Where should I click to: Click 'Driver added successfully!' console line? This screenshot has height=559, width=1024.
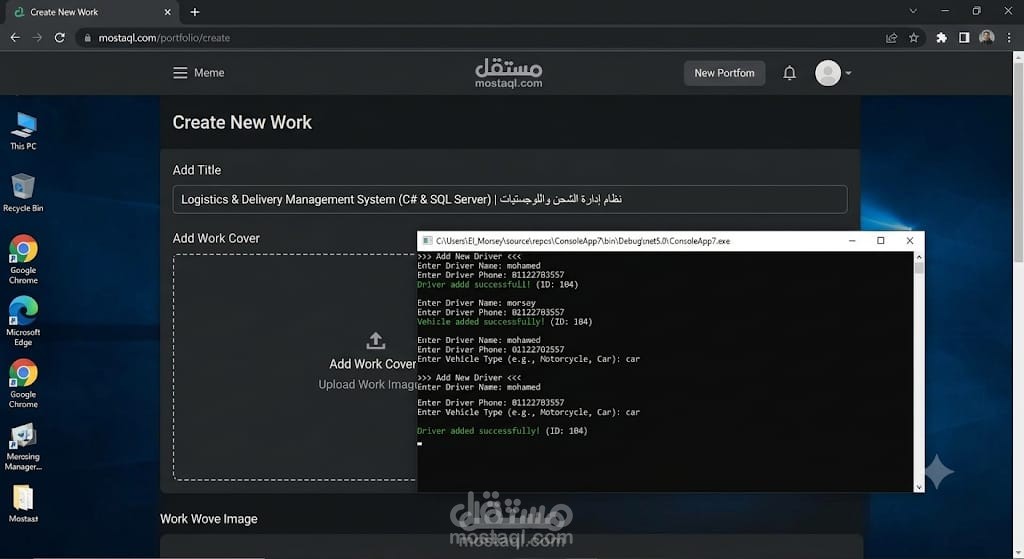[502, 431]
